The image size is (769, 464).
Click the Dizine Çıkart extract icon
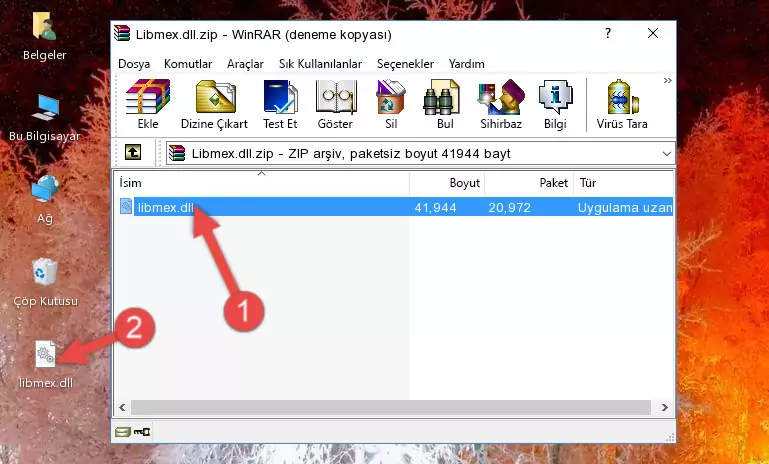point(214,104)
